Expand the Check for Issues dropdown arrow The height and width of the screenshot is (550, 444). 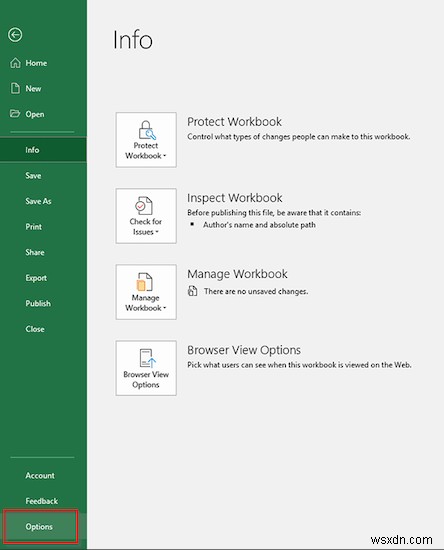[157, 232]
